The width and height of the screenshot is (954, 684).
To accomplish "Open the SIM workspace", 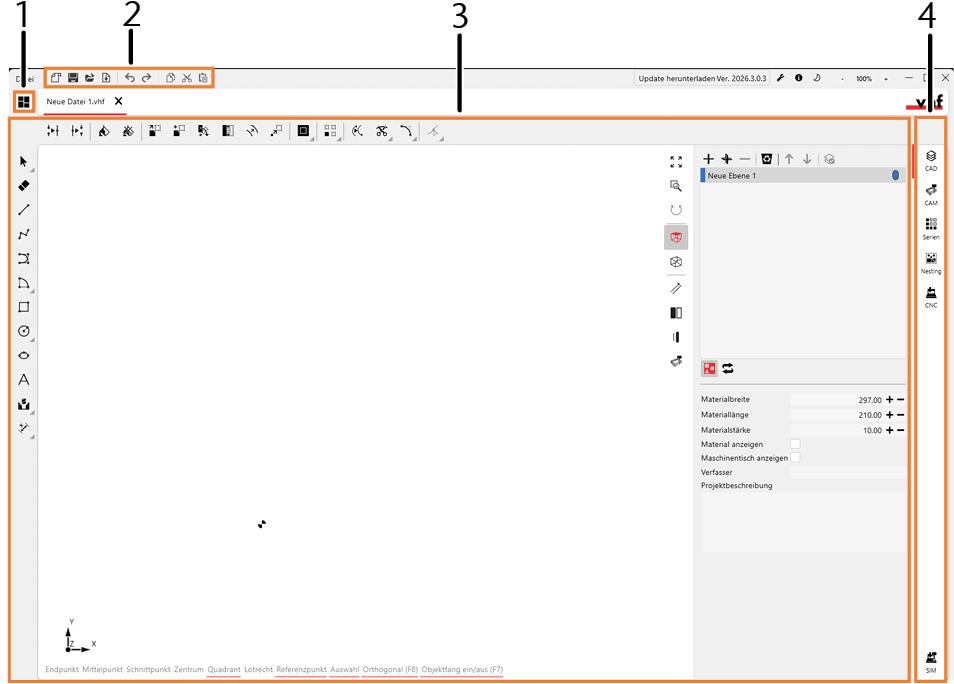I will pos(931,662).
